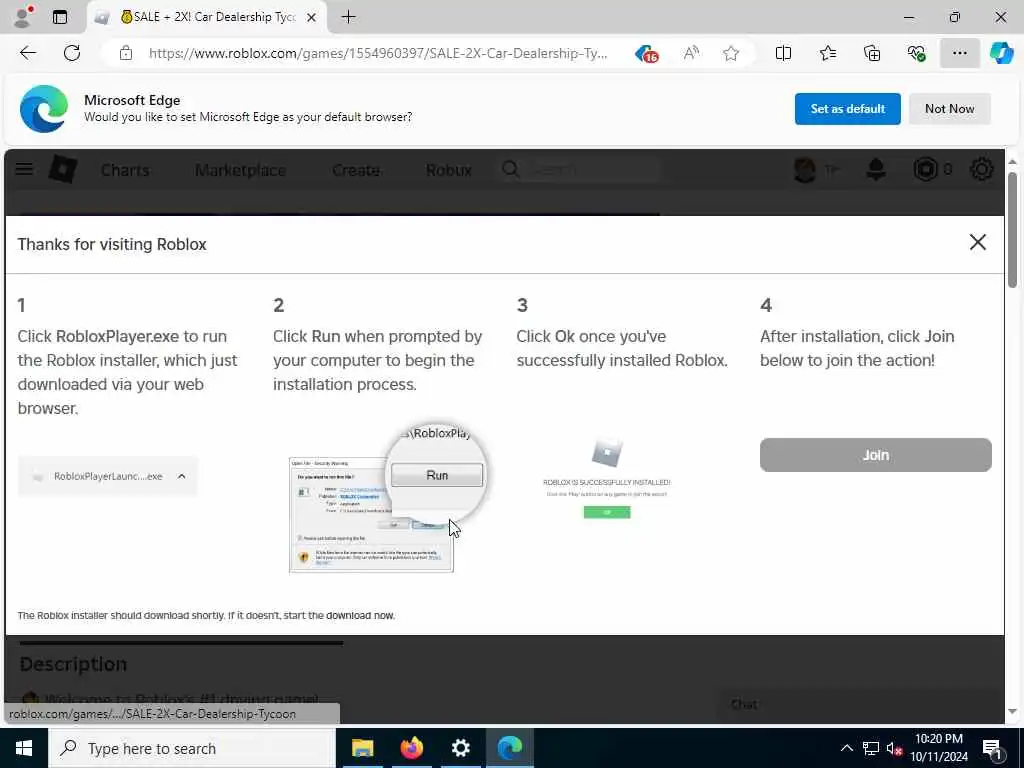1024x768 pixels.
Task: Open the Marketplace page
Action: 240,170
